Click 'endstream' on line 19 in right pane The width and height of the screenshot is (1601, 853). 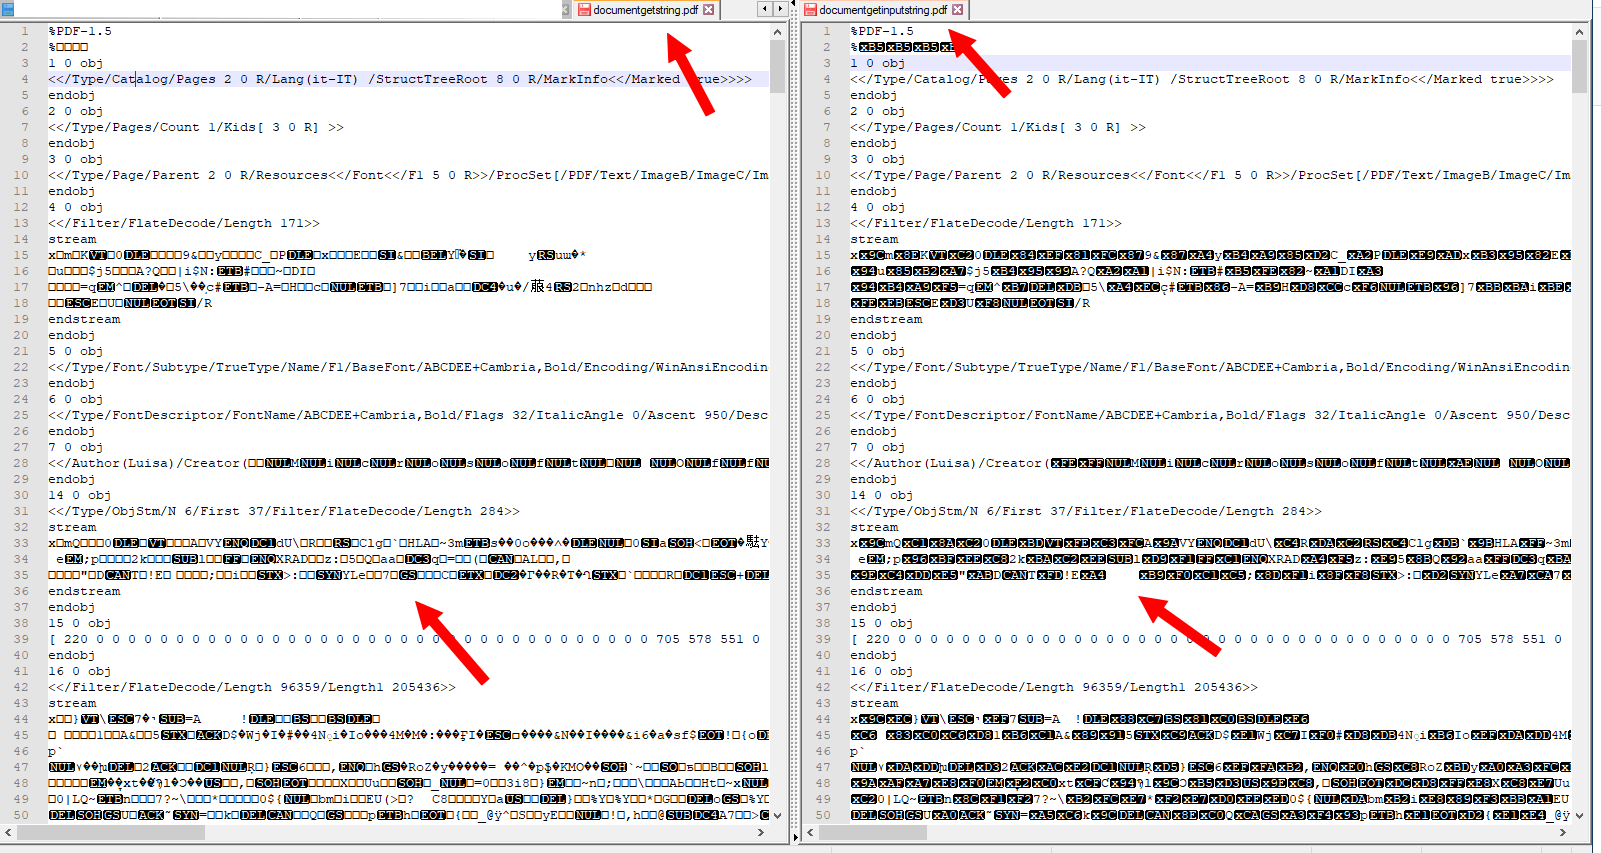pyautogui.click(x=886, y=319)
